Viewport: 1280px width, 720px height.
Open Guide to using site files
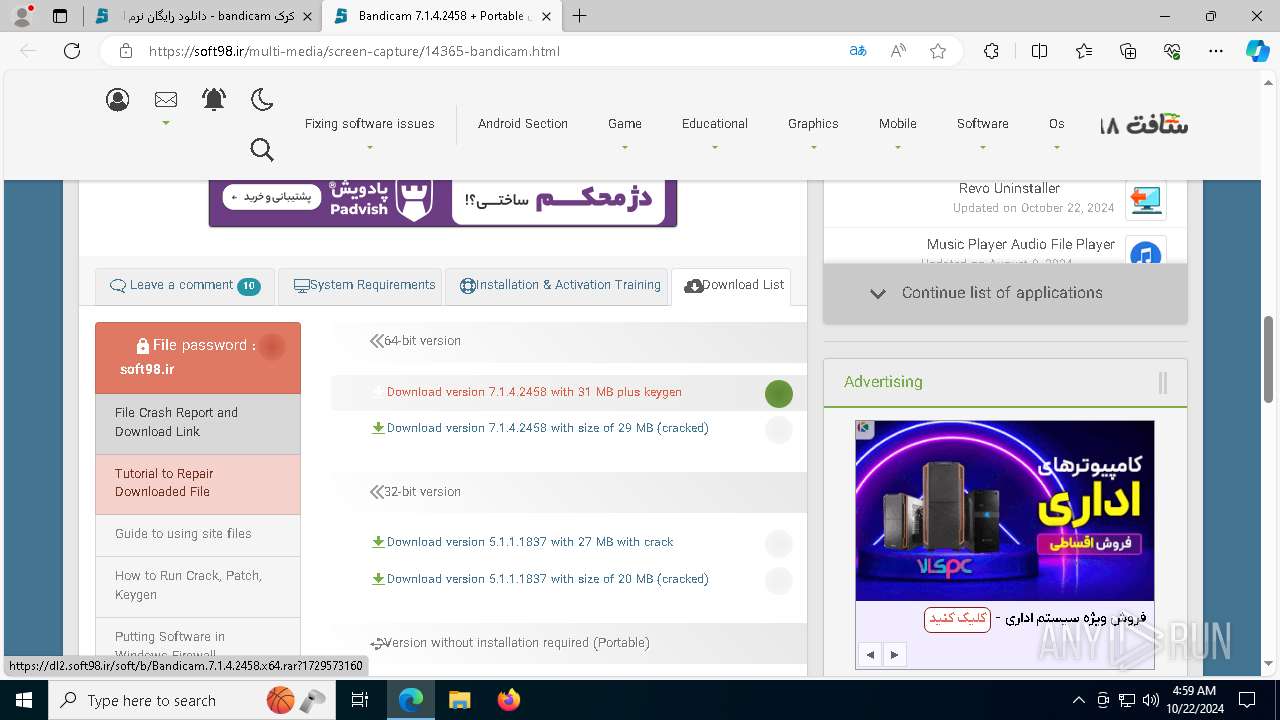click(198, 535)
